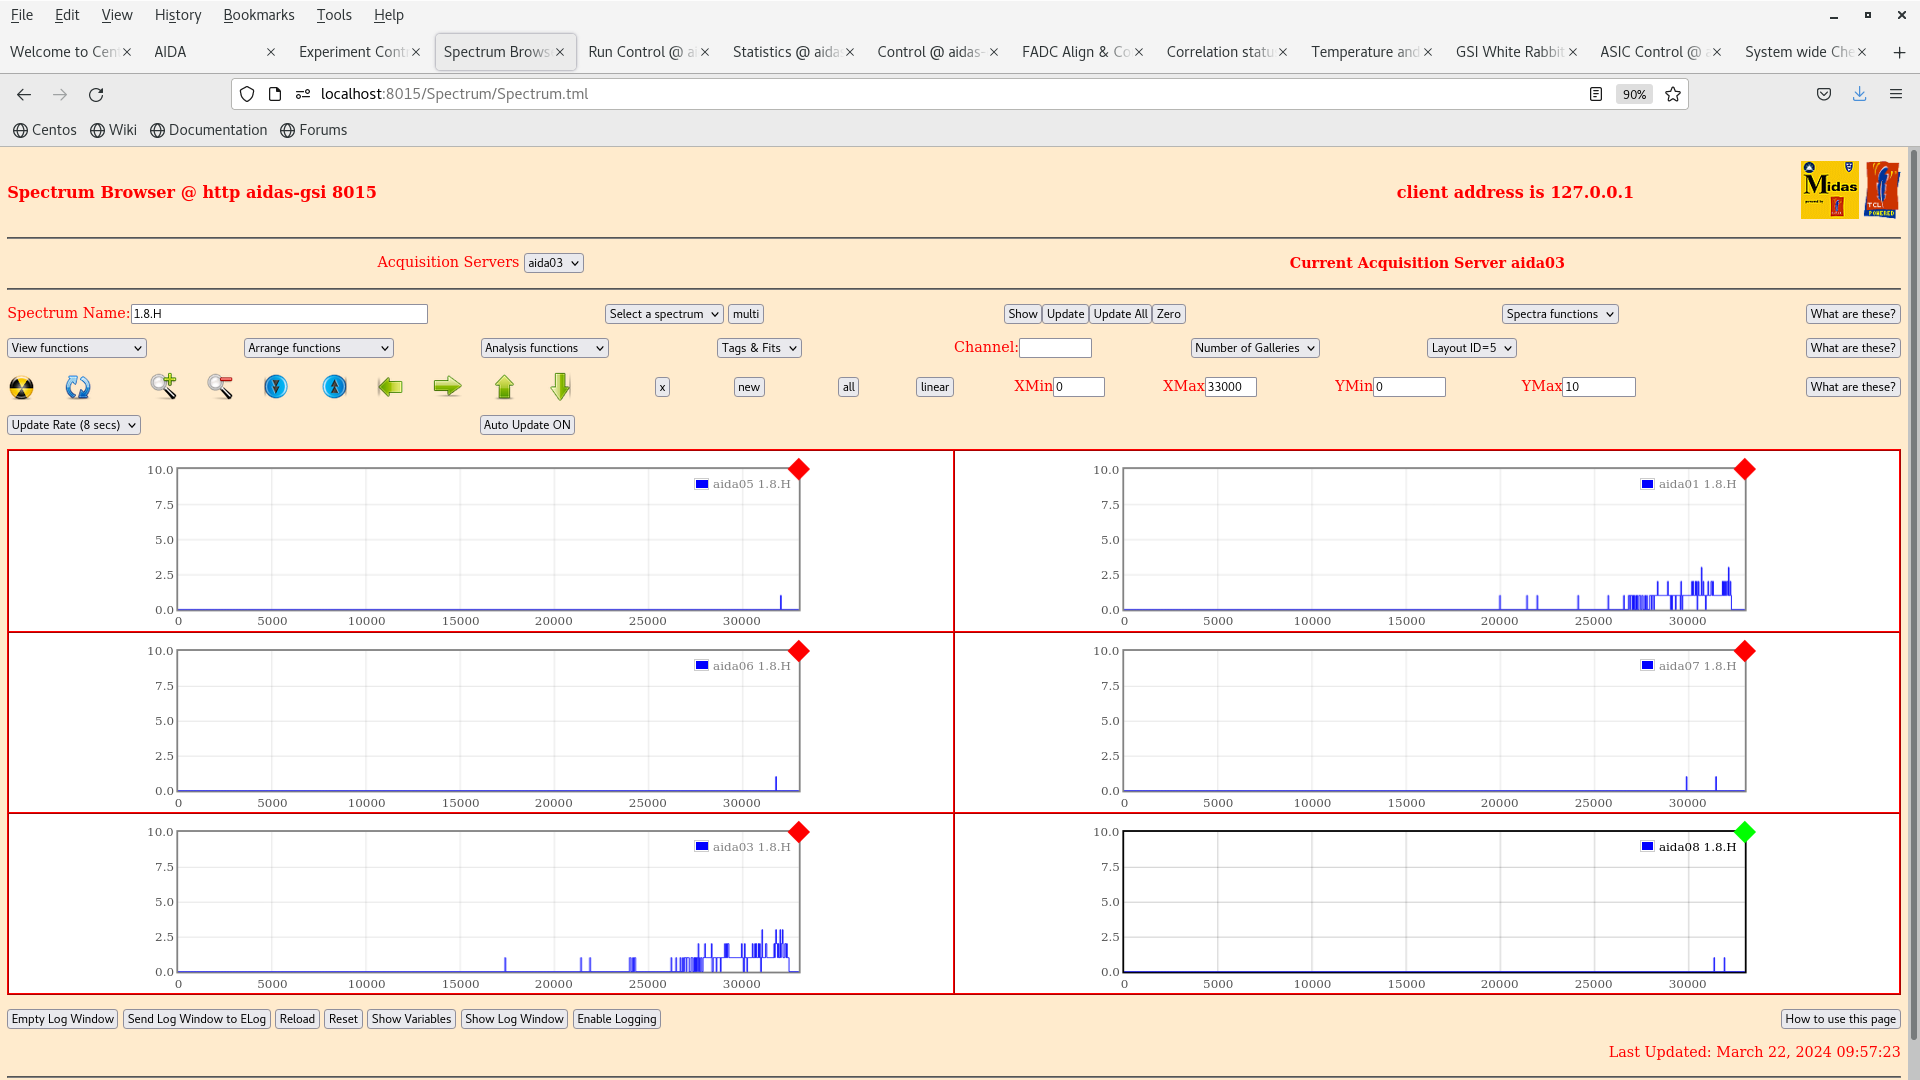Click the Update All button
The width and height of the screenshot is (1920, 1080).
[1120, 314]
